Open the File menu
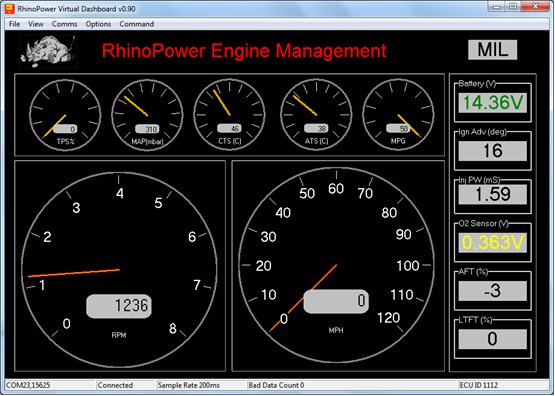Viewport: 555px width, 396px height. [x=15, y=24]
